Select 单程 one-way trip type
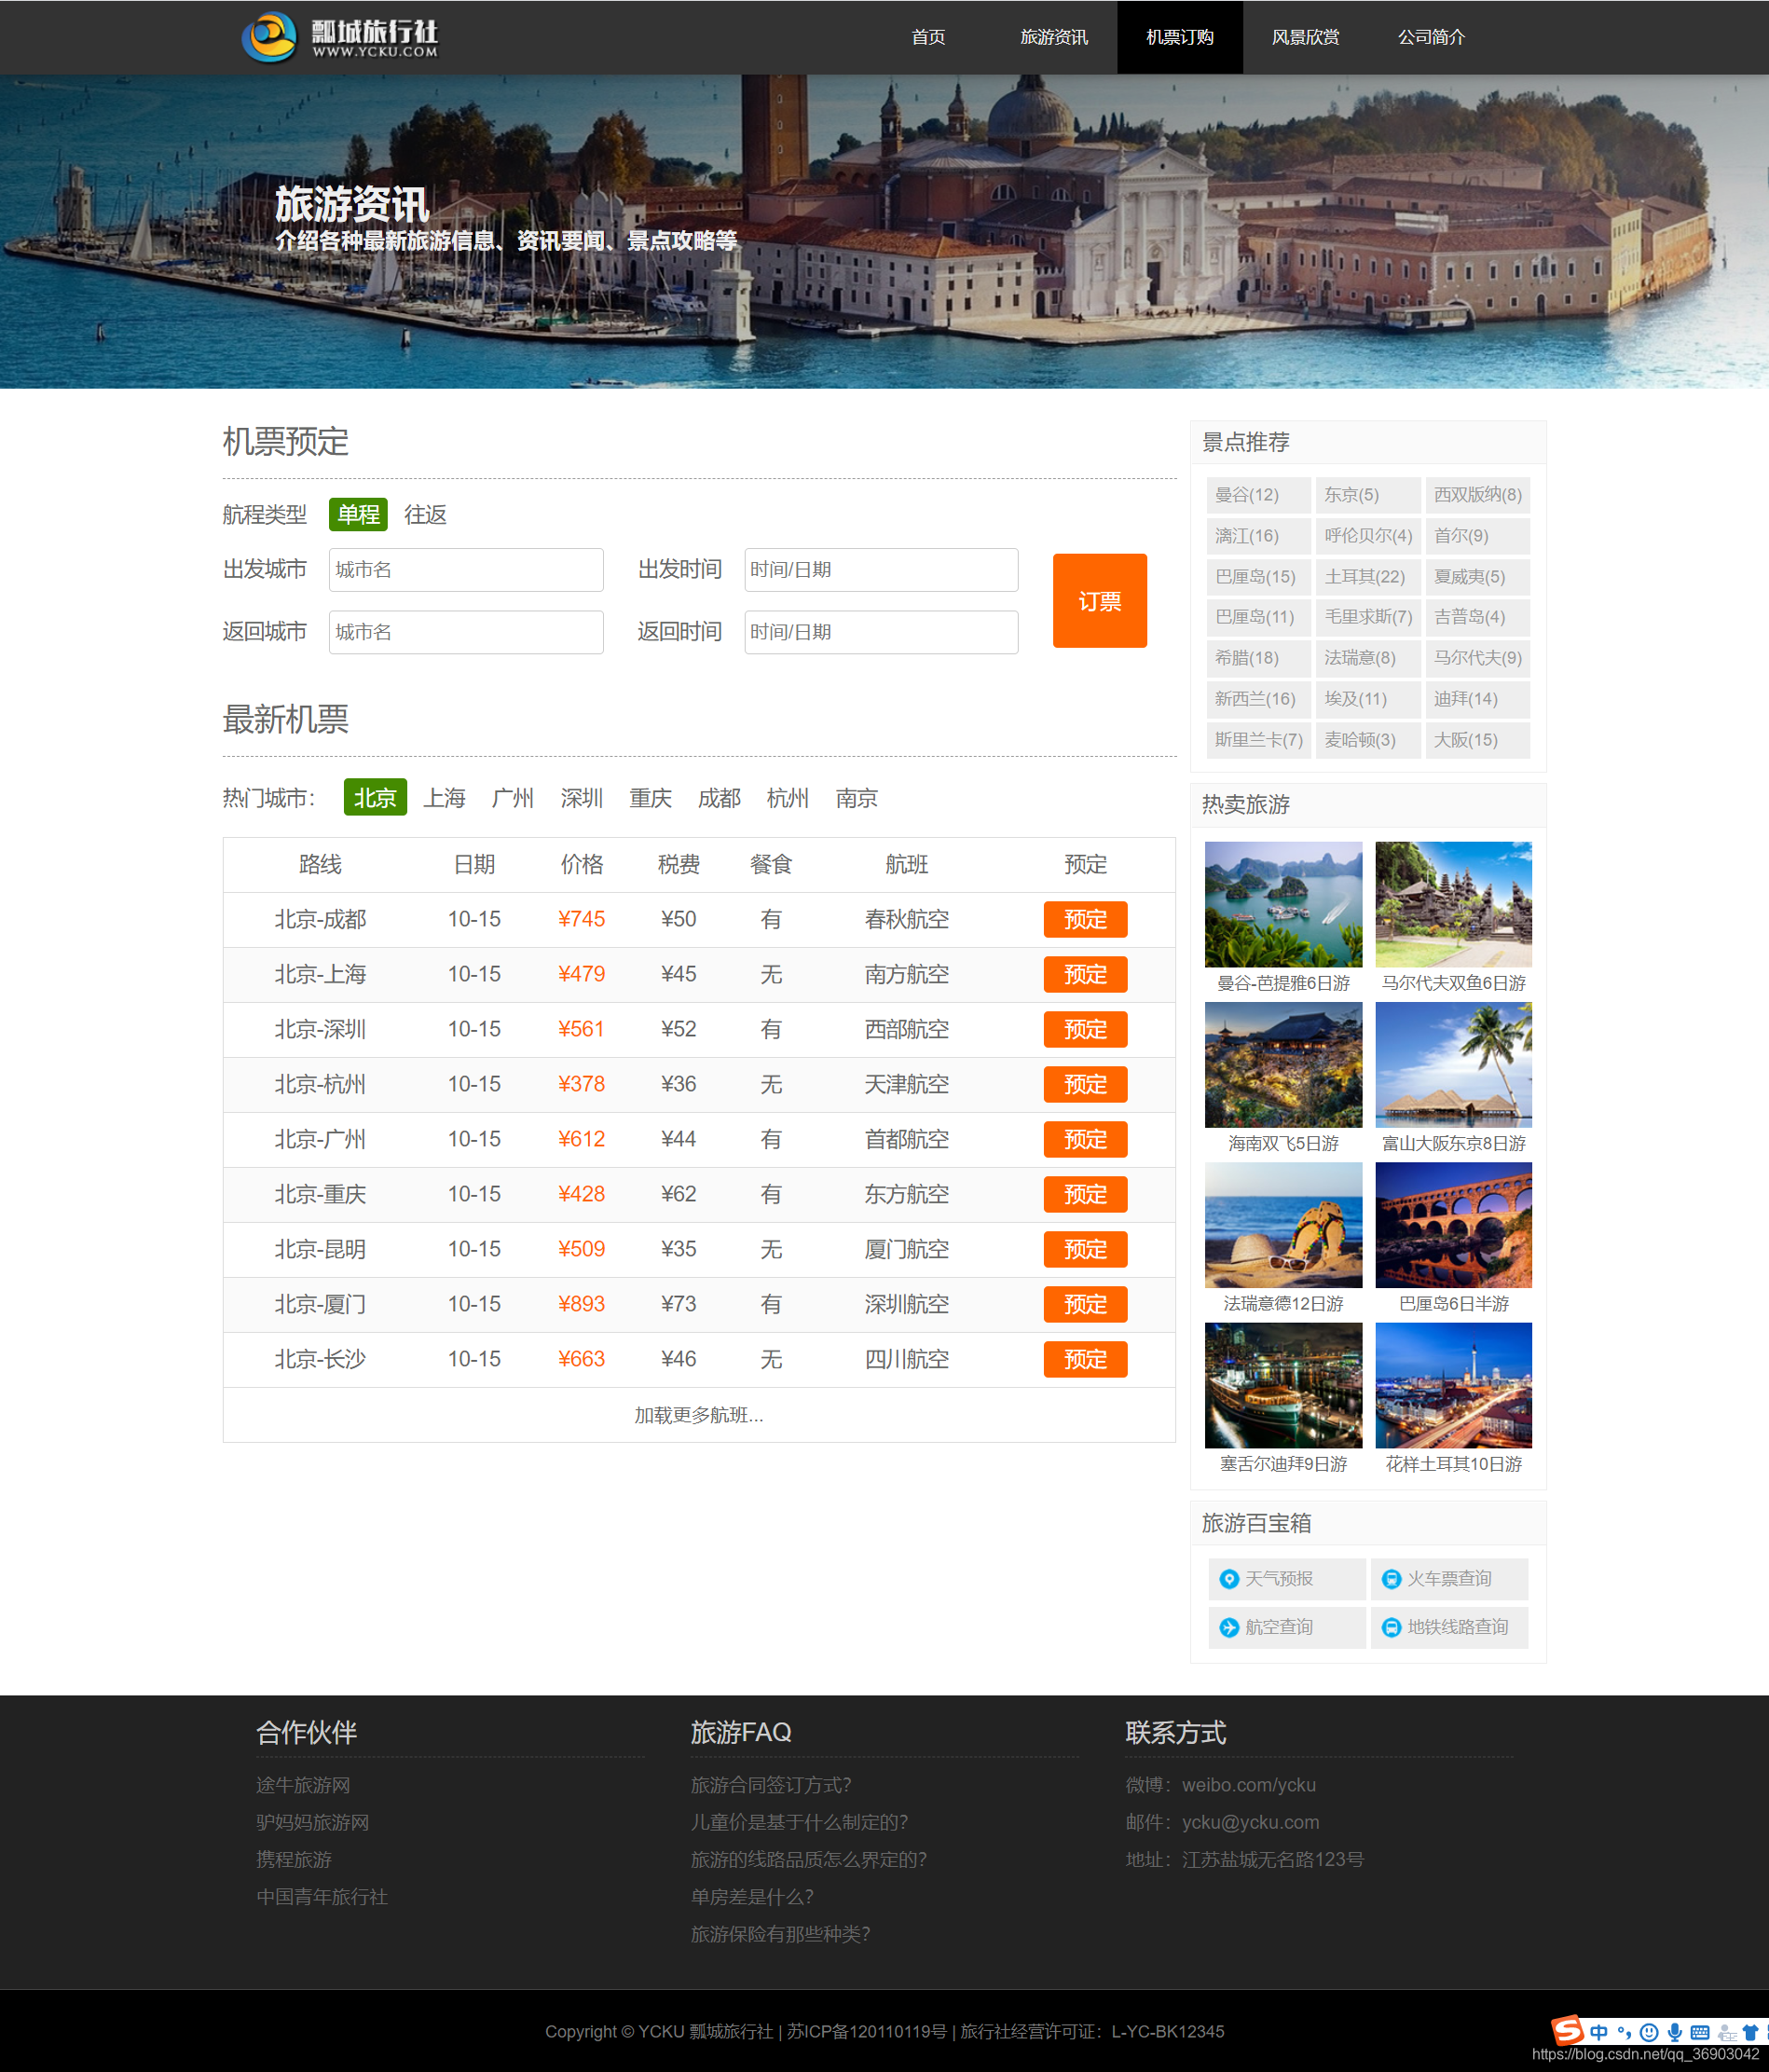This screenshot has height=2072, width=1769. pos(358,514)
